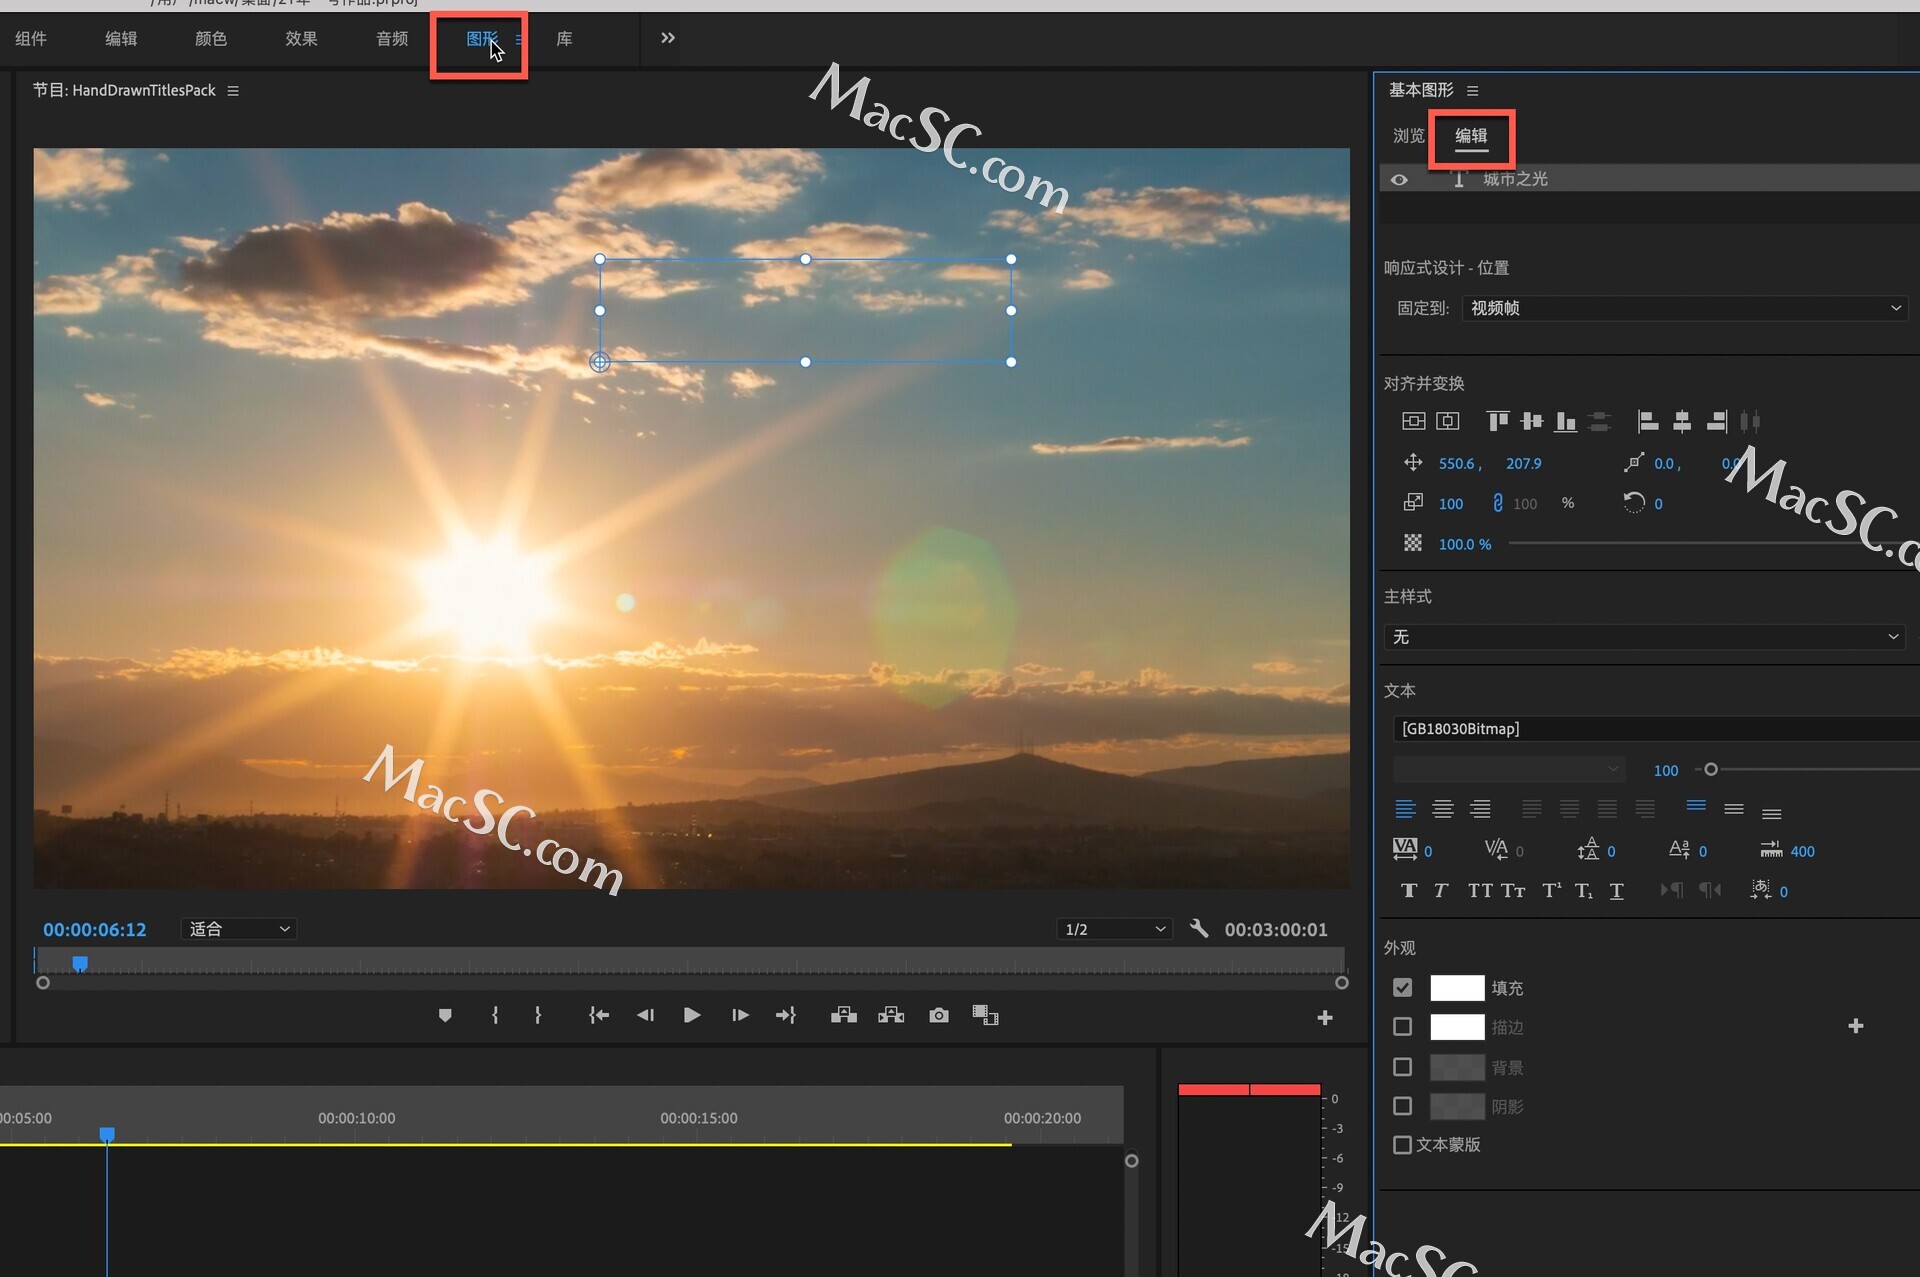Switch to the 效果 workspace
This screenshot has width=1920, height=1277.
pyautogui.click(x=301, y=38)
